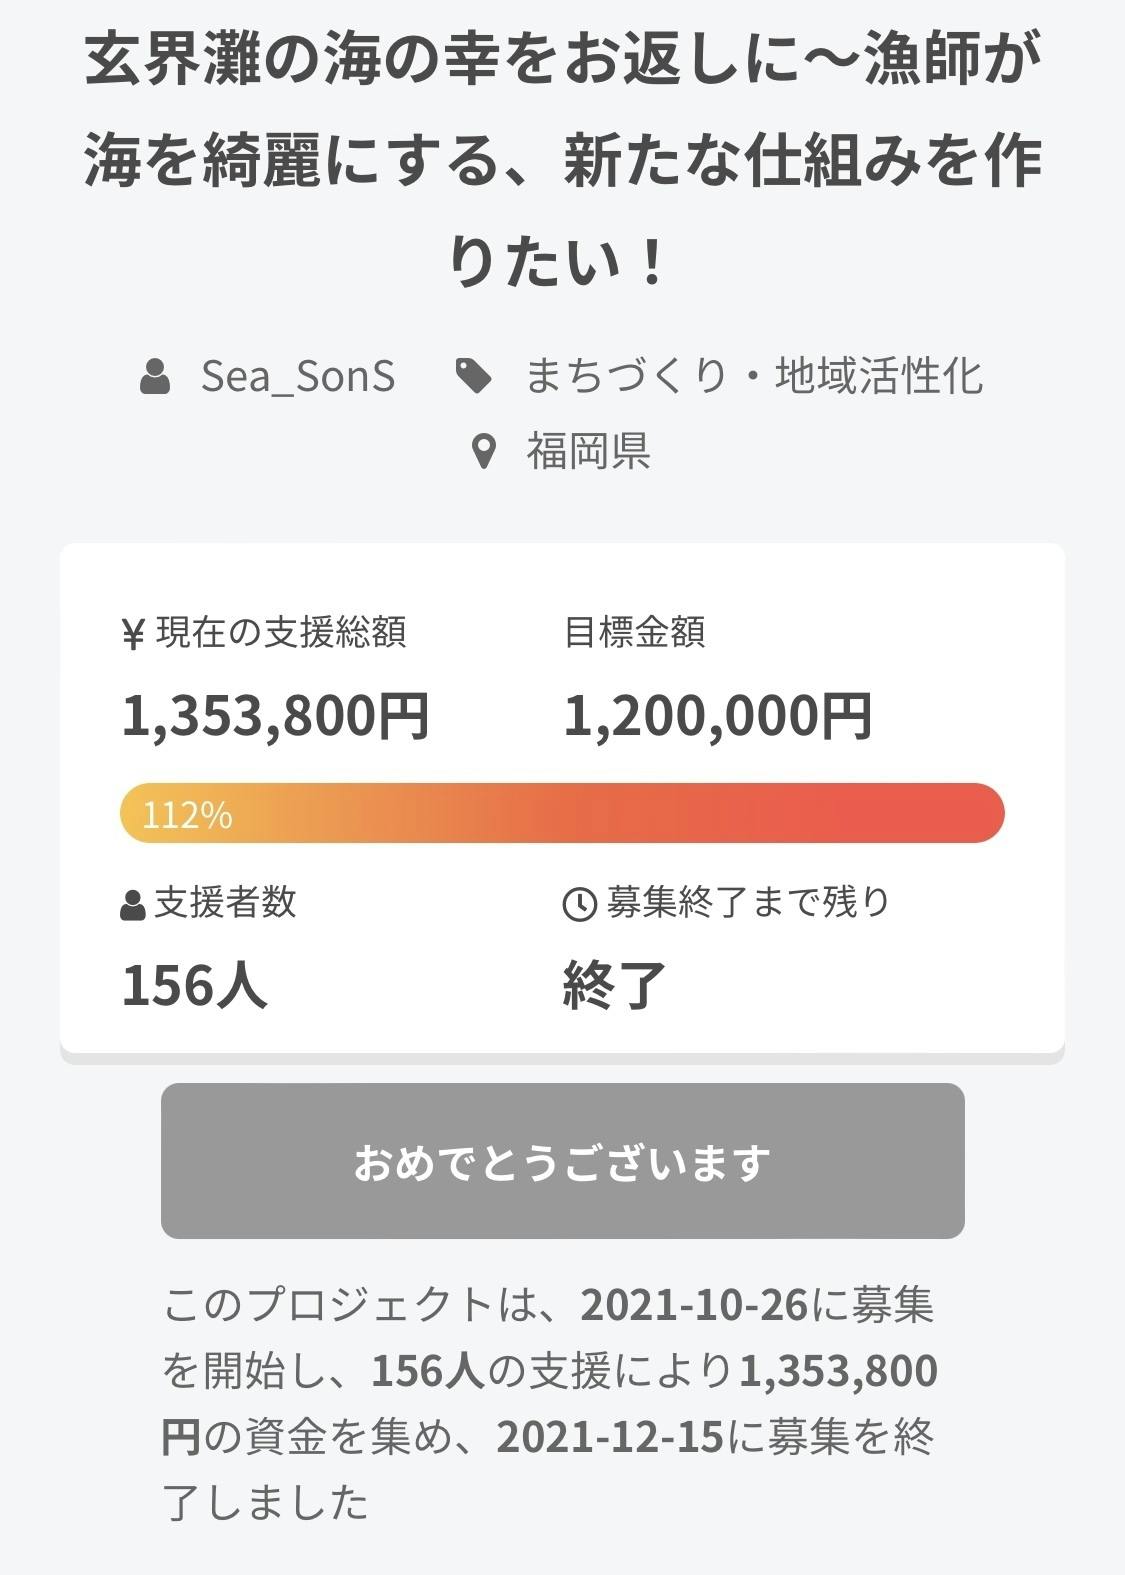Open the まちづくり・地域活性化 category link
The width and height of the screenshot is (1125, 1575).
point(754,377)
